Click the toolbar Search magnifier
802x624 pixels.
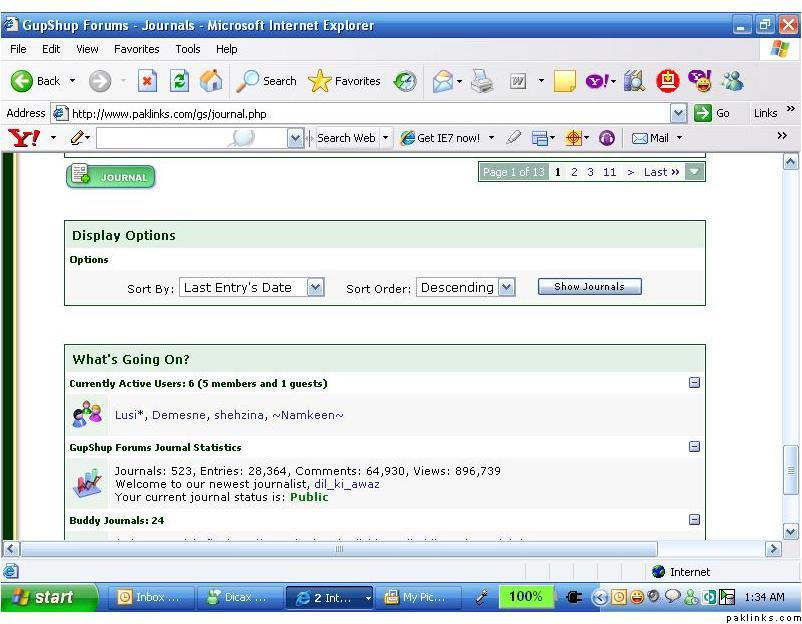pos(266,81)
